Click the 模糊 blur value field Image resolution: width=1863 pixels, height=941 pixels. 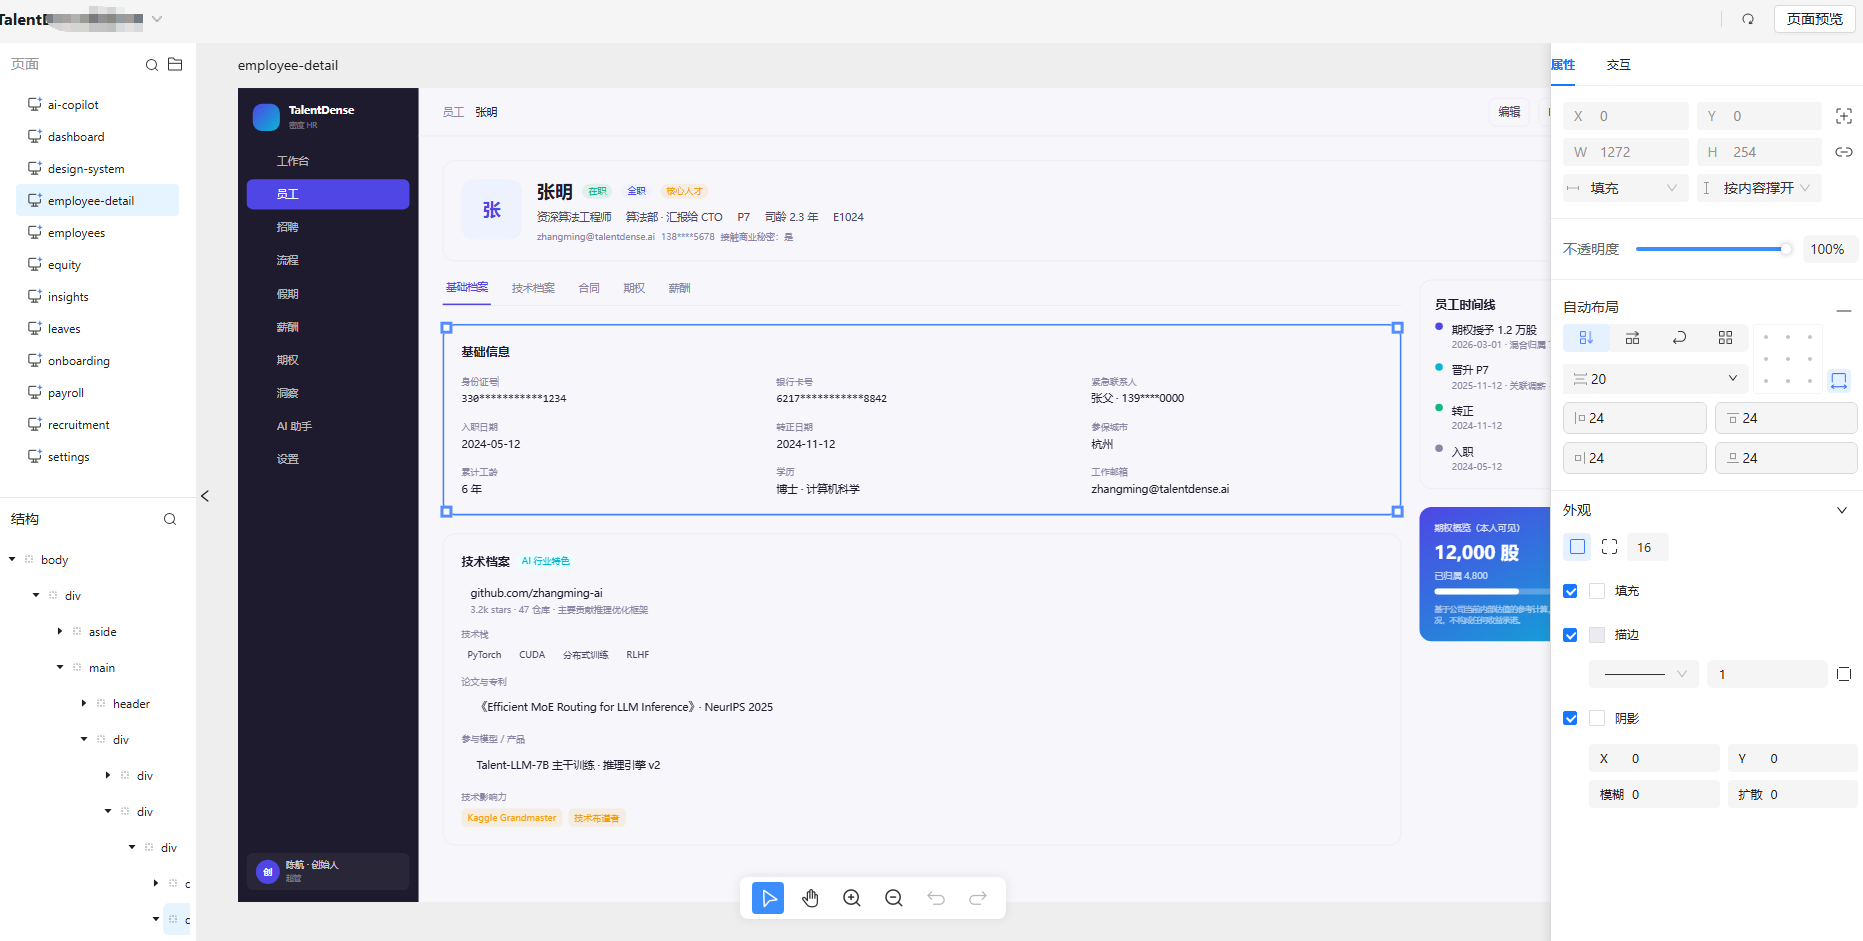click(1654, 795)
